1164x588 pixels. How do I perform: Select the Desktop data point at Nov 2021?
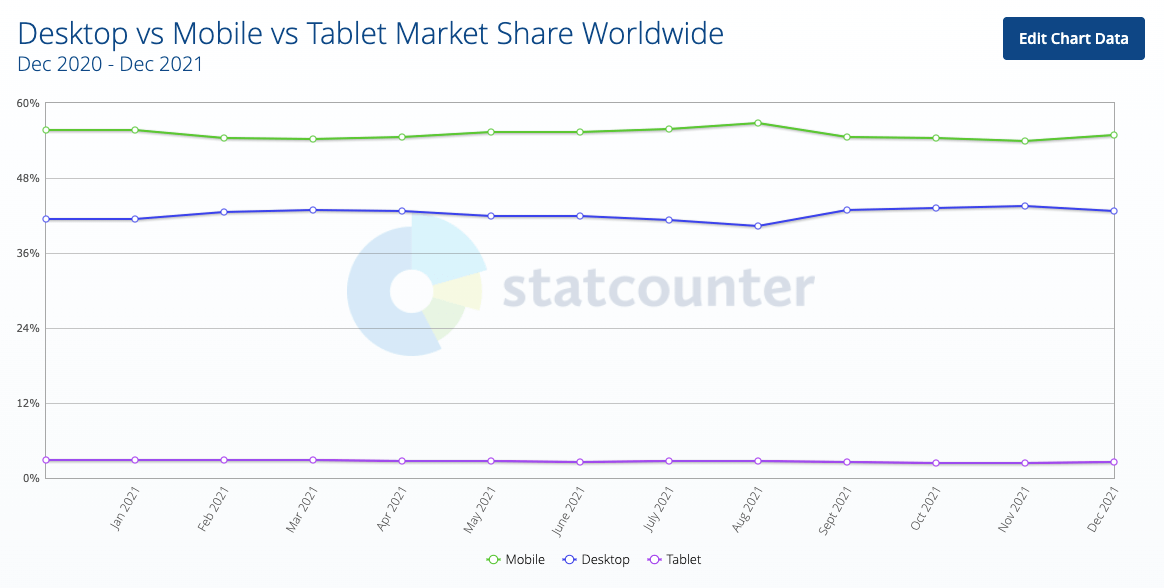click(1025, 206)
